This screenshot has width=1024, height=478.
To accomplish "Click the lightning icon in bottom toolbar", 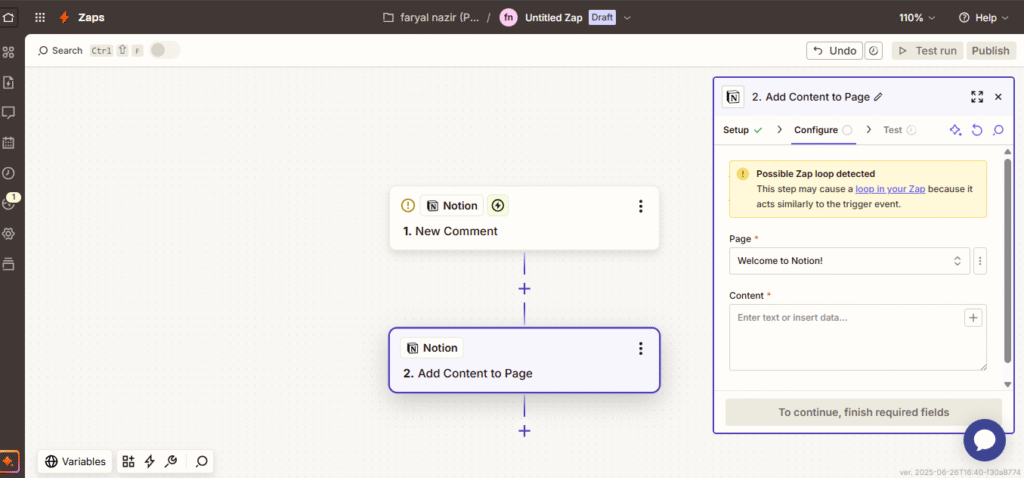I will tap(150, 462).
